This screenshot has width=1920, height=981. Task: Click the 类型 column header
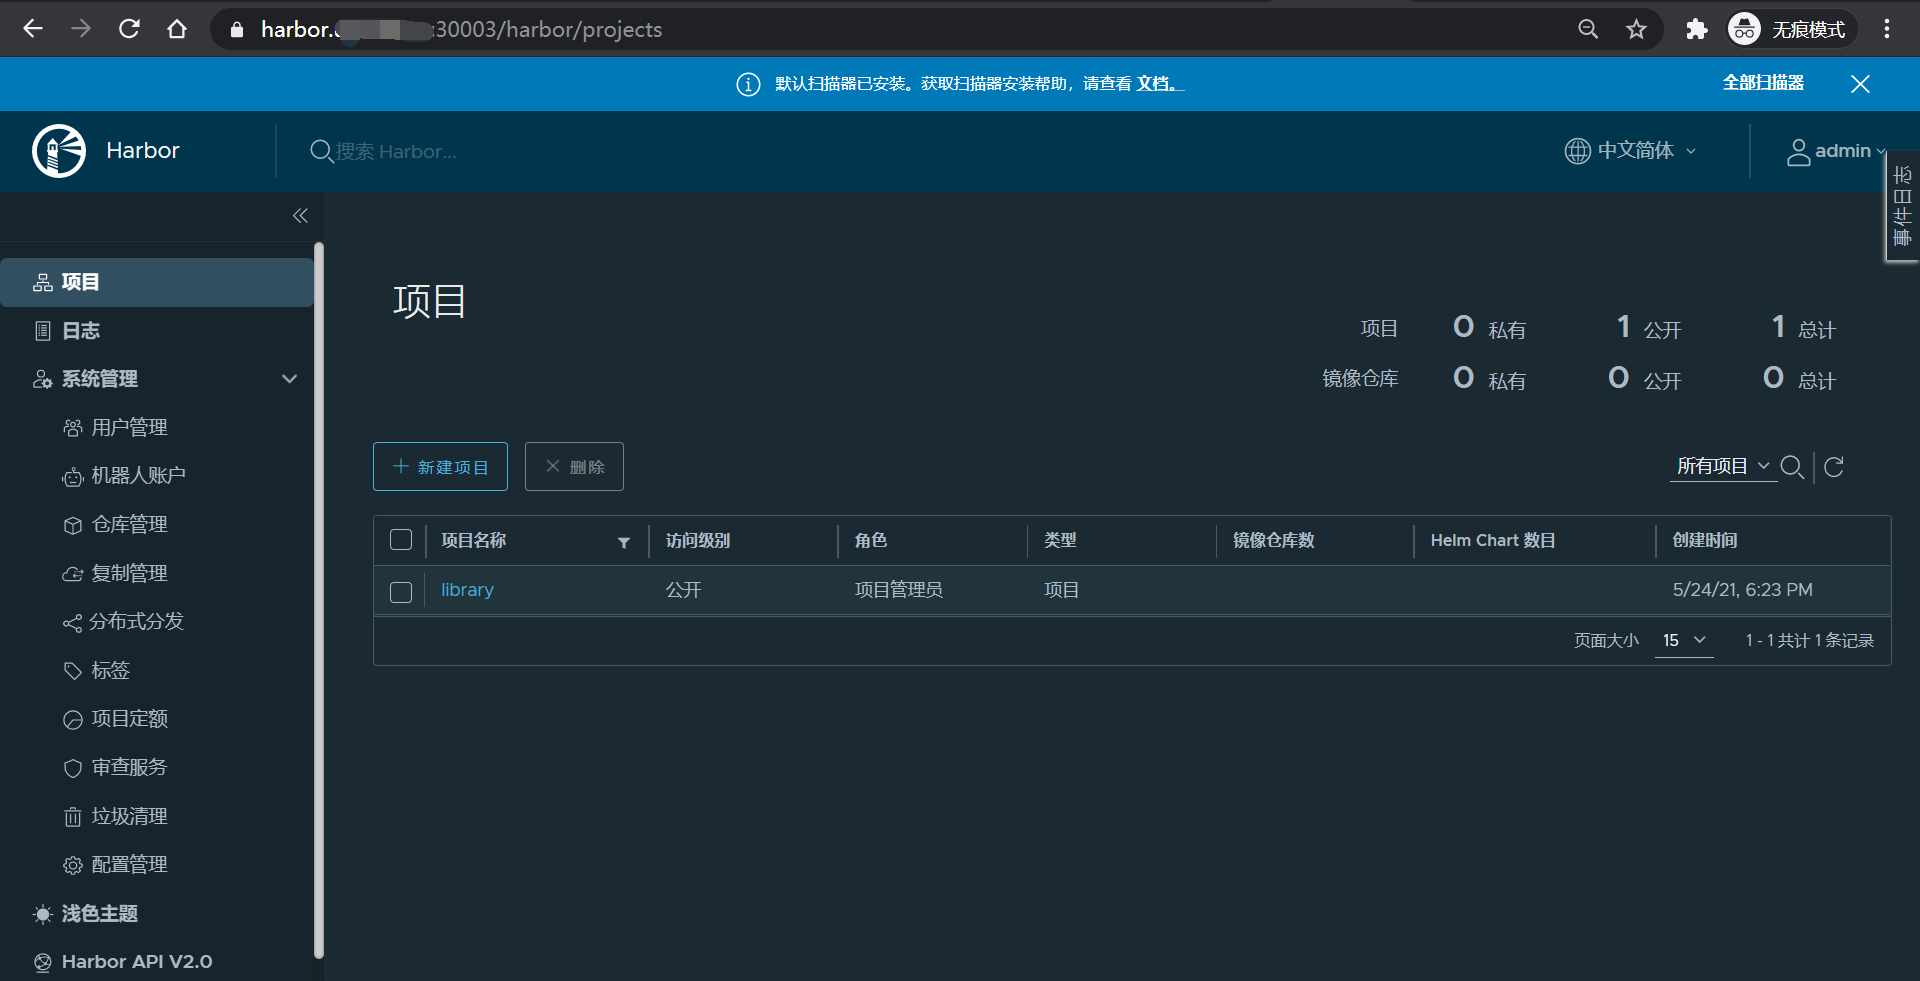(x=1060, y=541)
